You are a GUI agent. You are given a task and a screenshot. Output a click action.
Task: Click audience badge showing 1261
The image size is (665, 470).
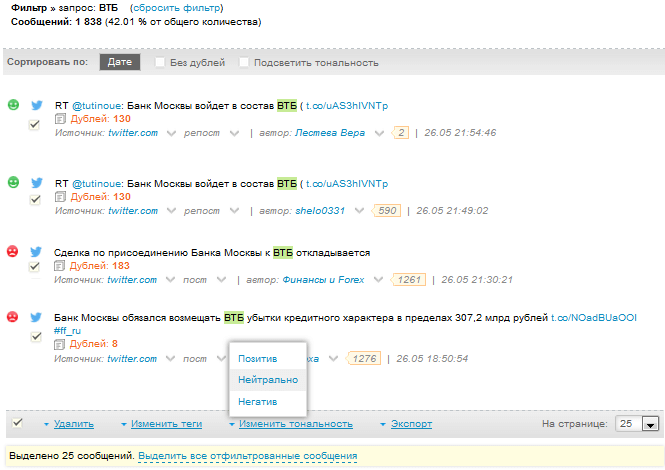click(x=408, y=280)
